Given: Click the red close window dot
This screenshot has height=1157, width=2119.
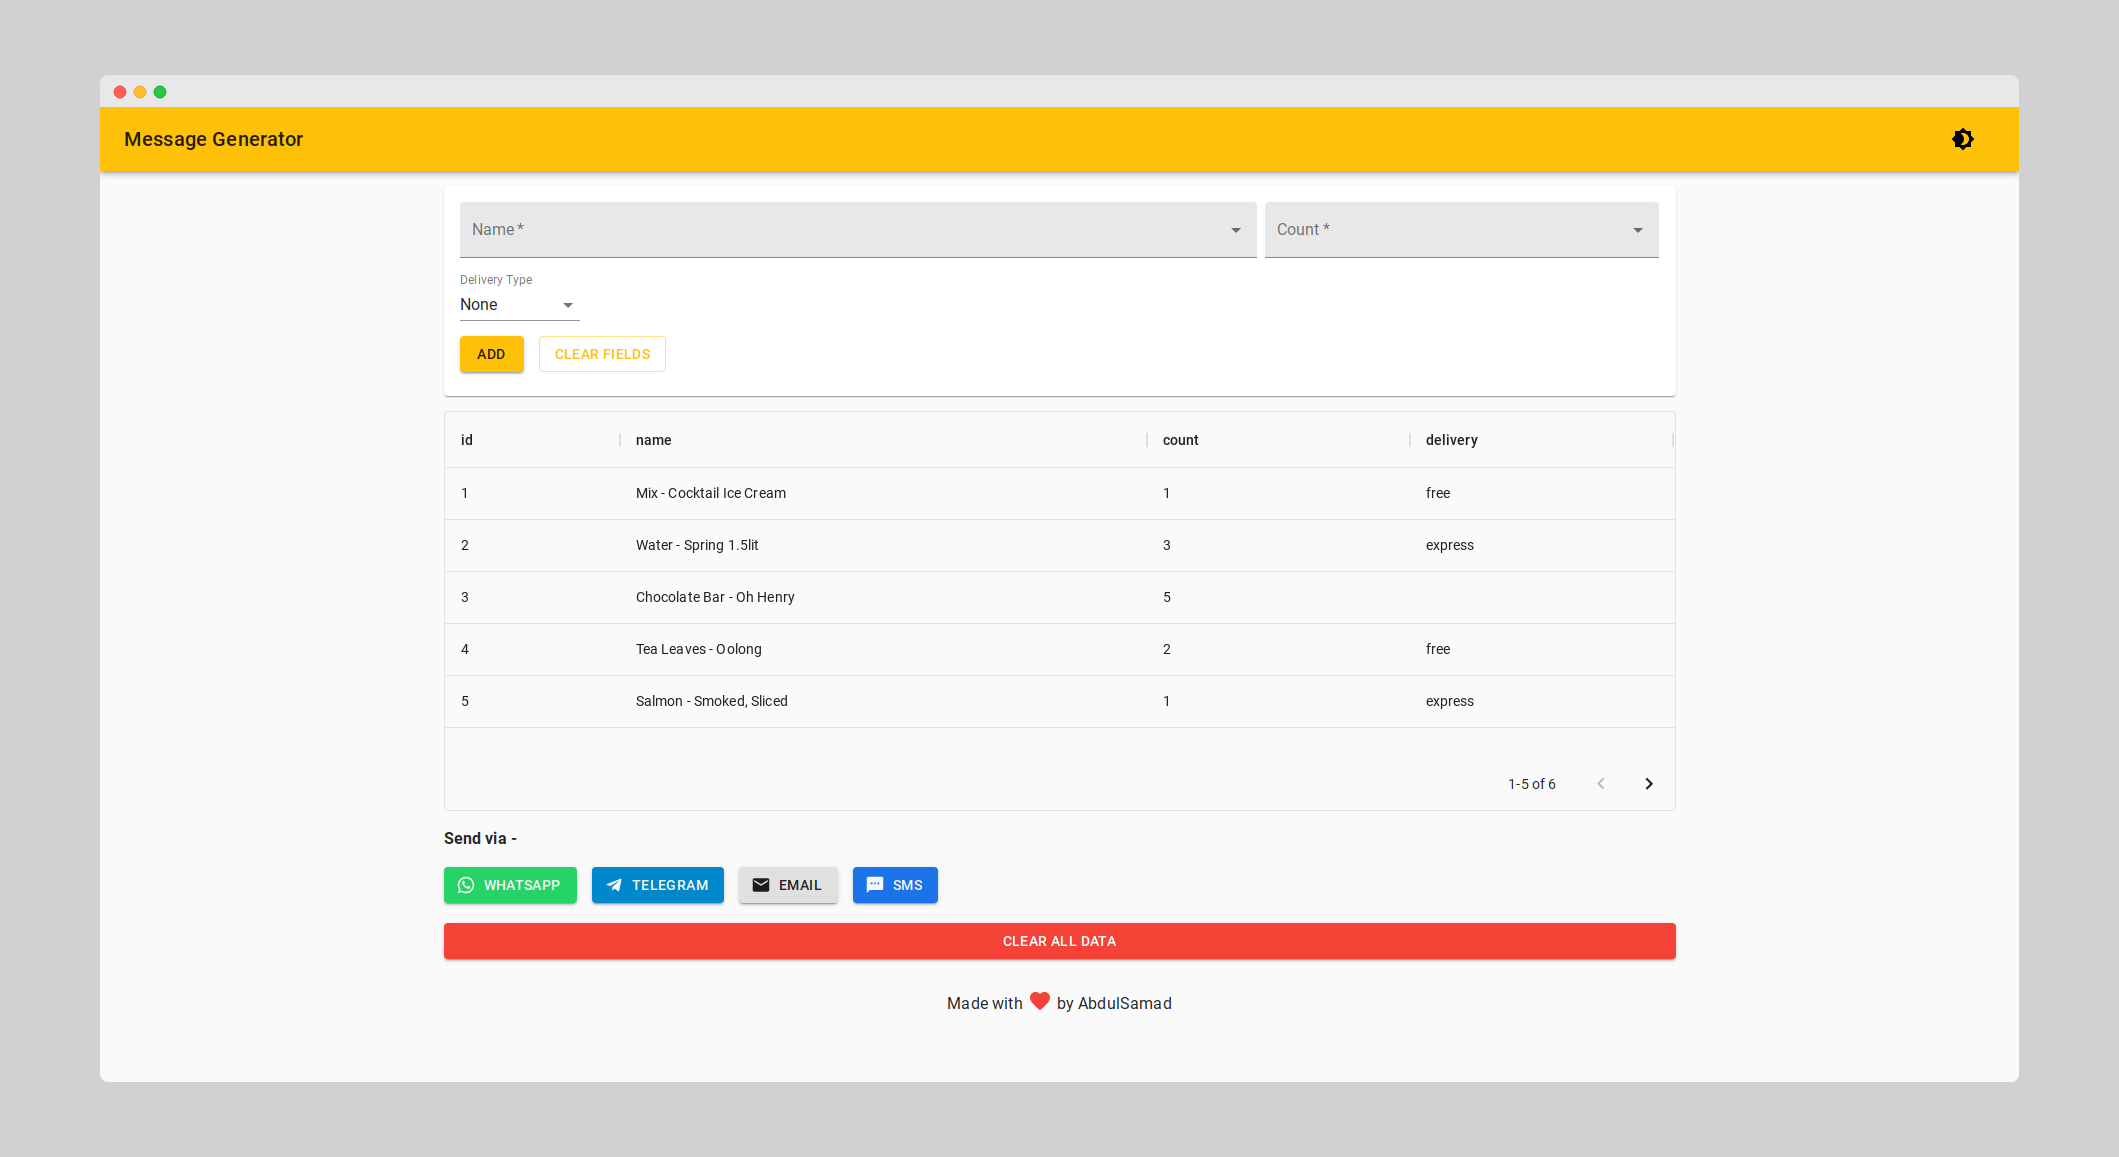Looking at the screenshot, I should [x=120, y=92].
